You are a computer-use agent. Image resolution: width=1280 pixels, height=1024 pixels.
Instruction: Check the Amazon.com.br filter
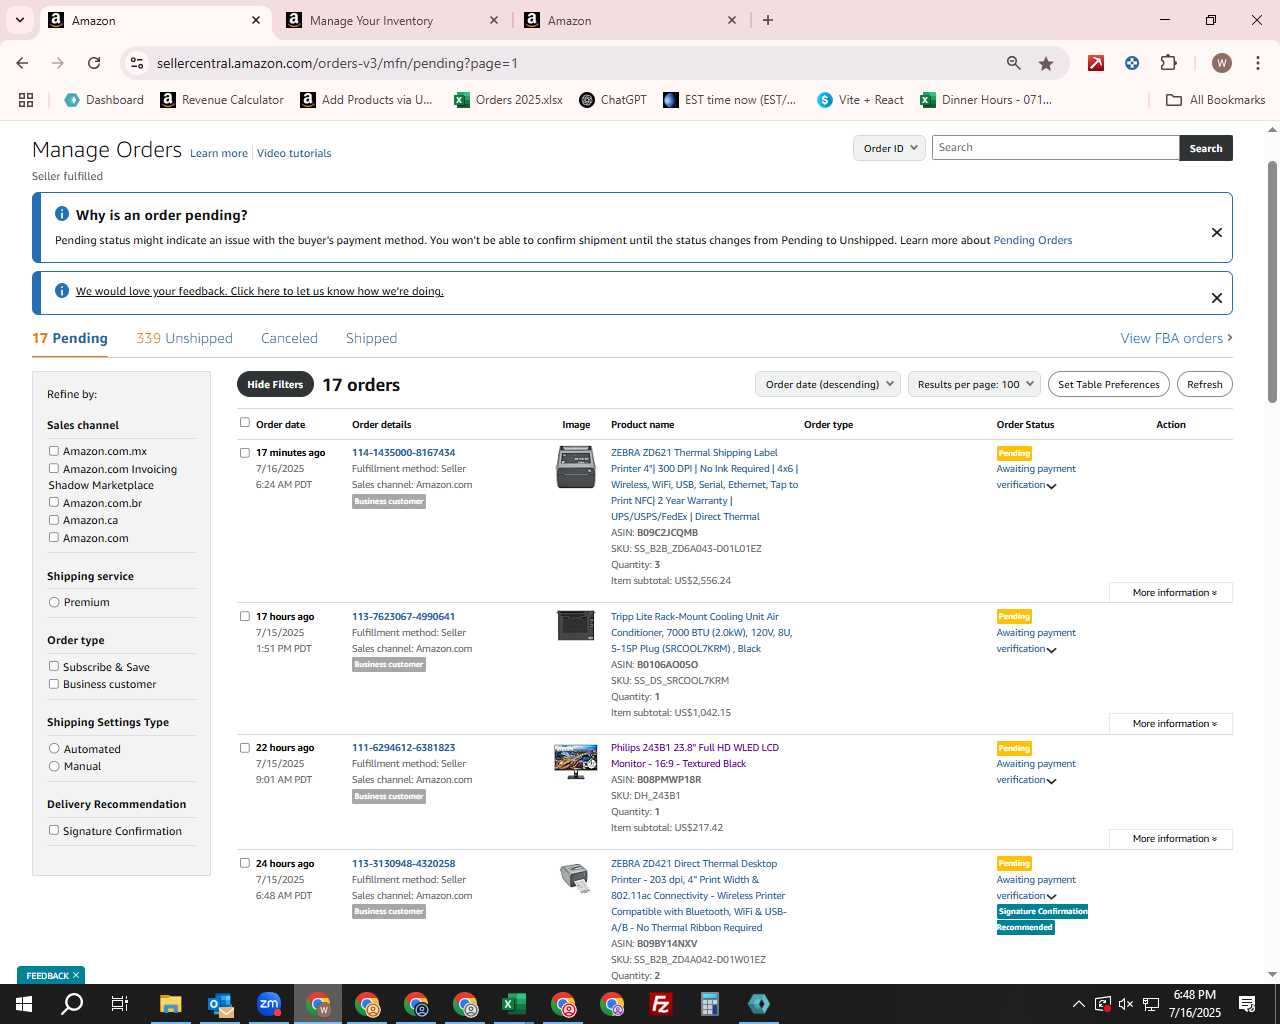pyautogui.click(x=54, y=502)
